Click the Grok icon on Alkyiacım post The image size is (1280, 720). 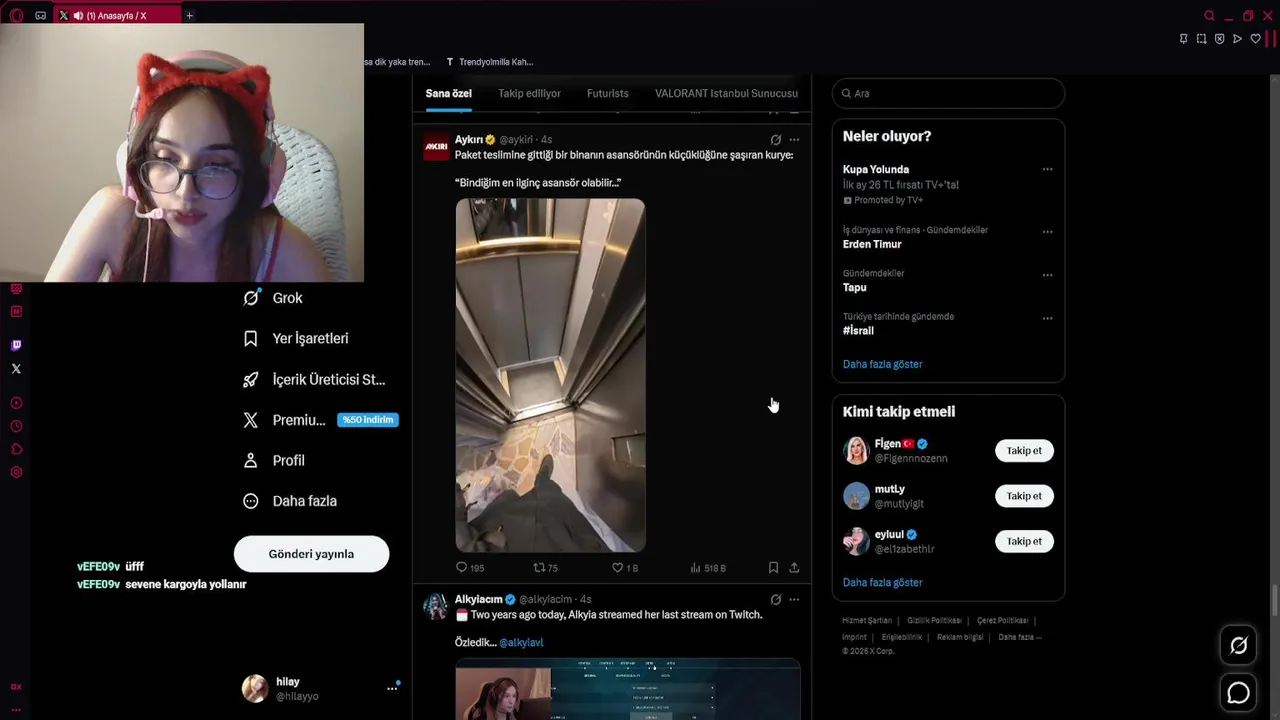775,600
